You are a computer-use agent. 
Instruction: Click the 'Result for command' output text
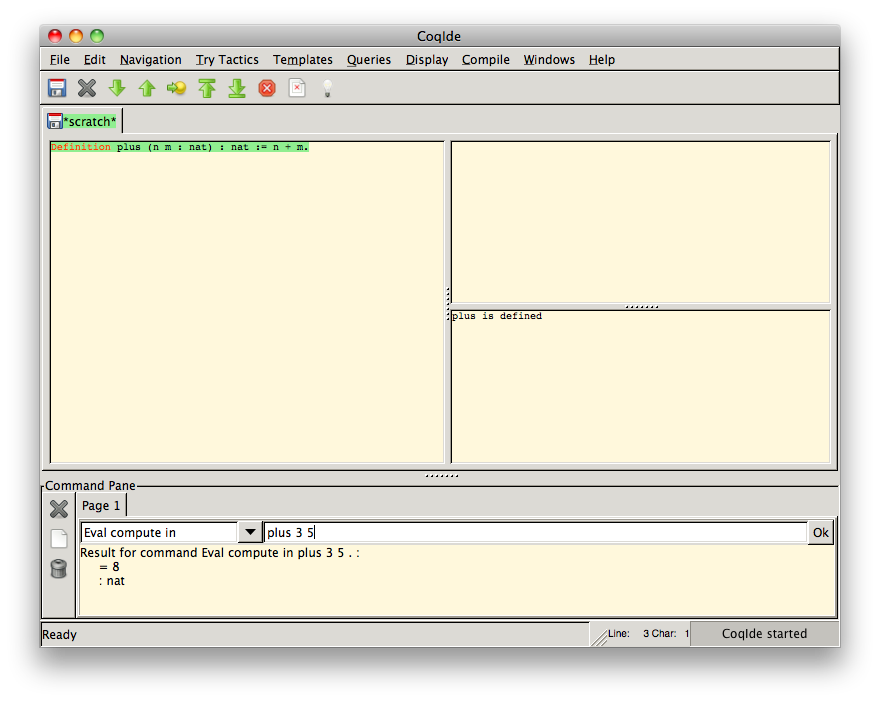(220, 553)
